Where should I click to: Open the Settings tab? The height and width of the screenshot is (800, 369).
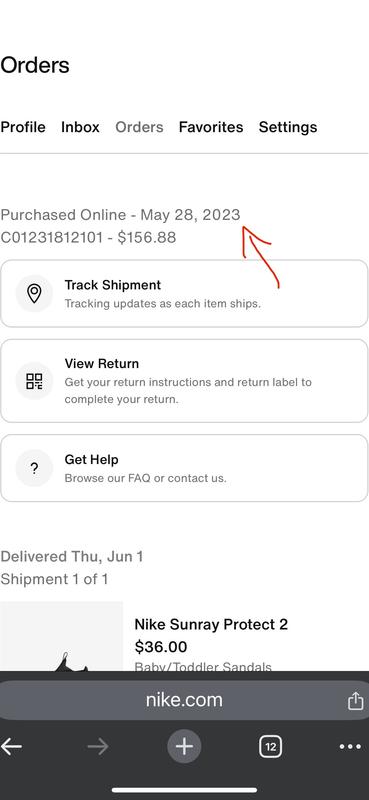(288, 127)
